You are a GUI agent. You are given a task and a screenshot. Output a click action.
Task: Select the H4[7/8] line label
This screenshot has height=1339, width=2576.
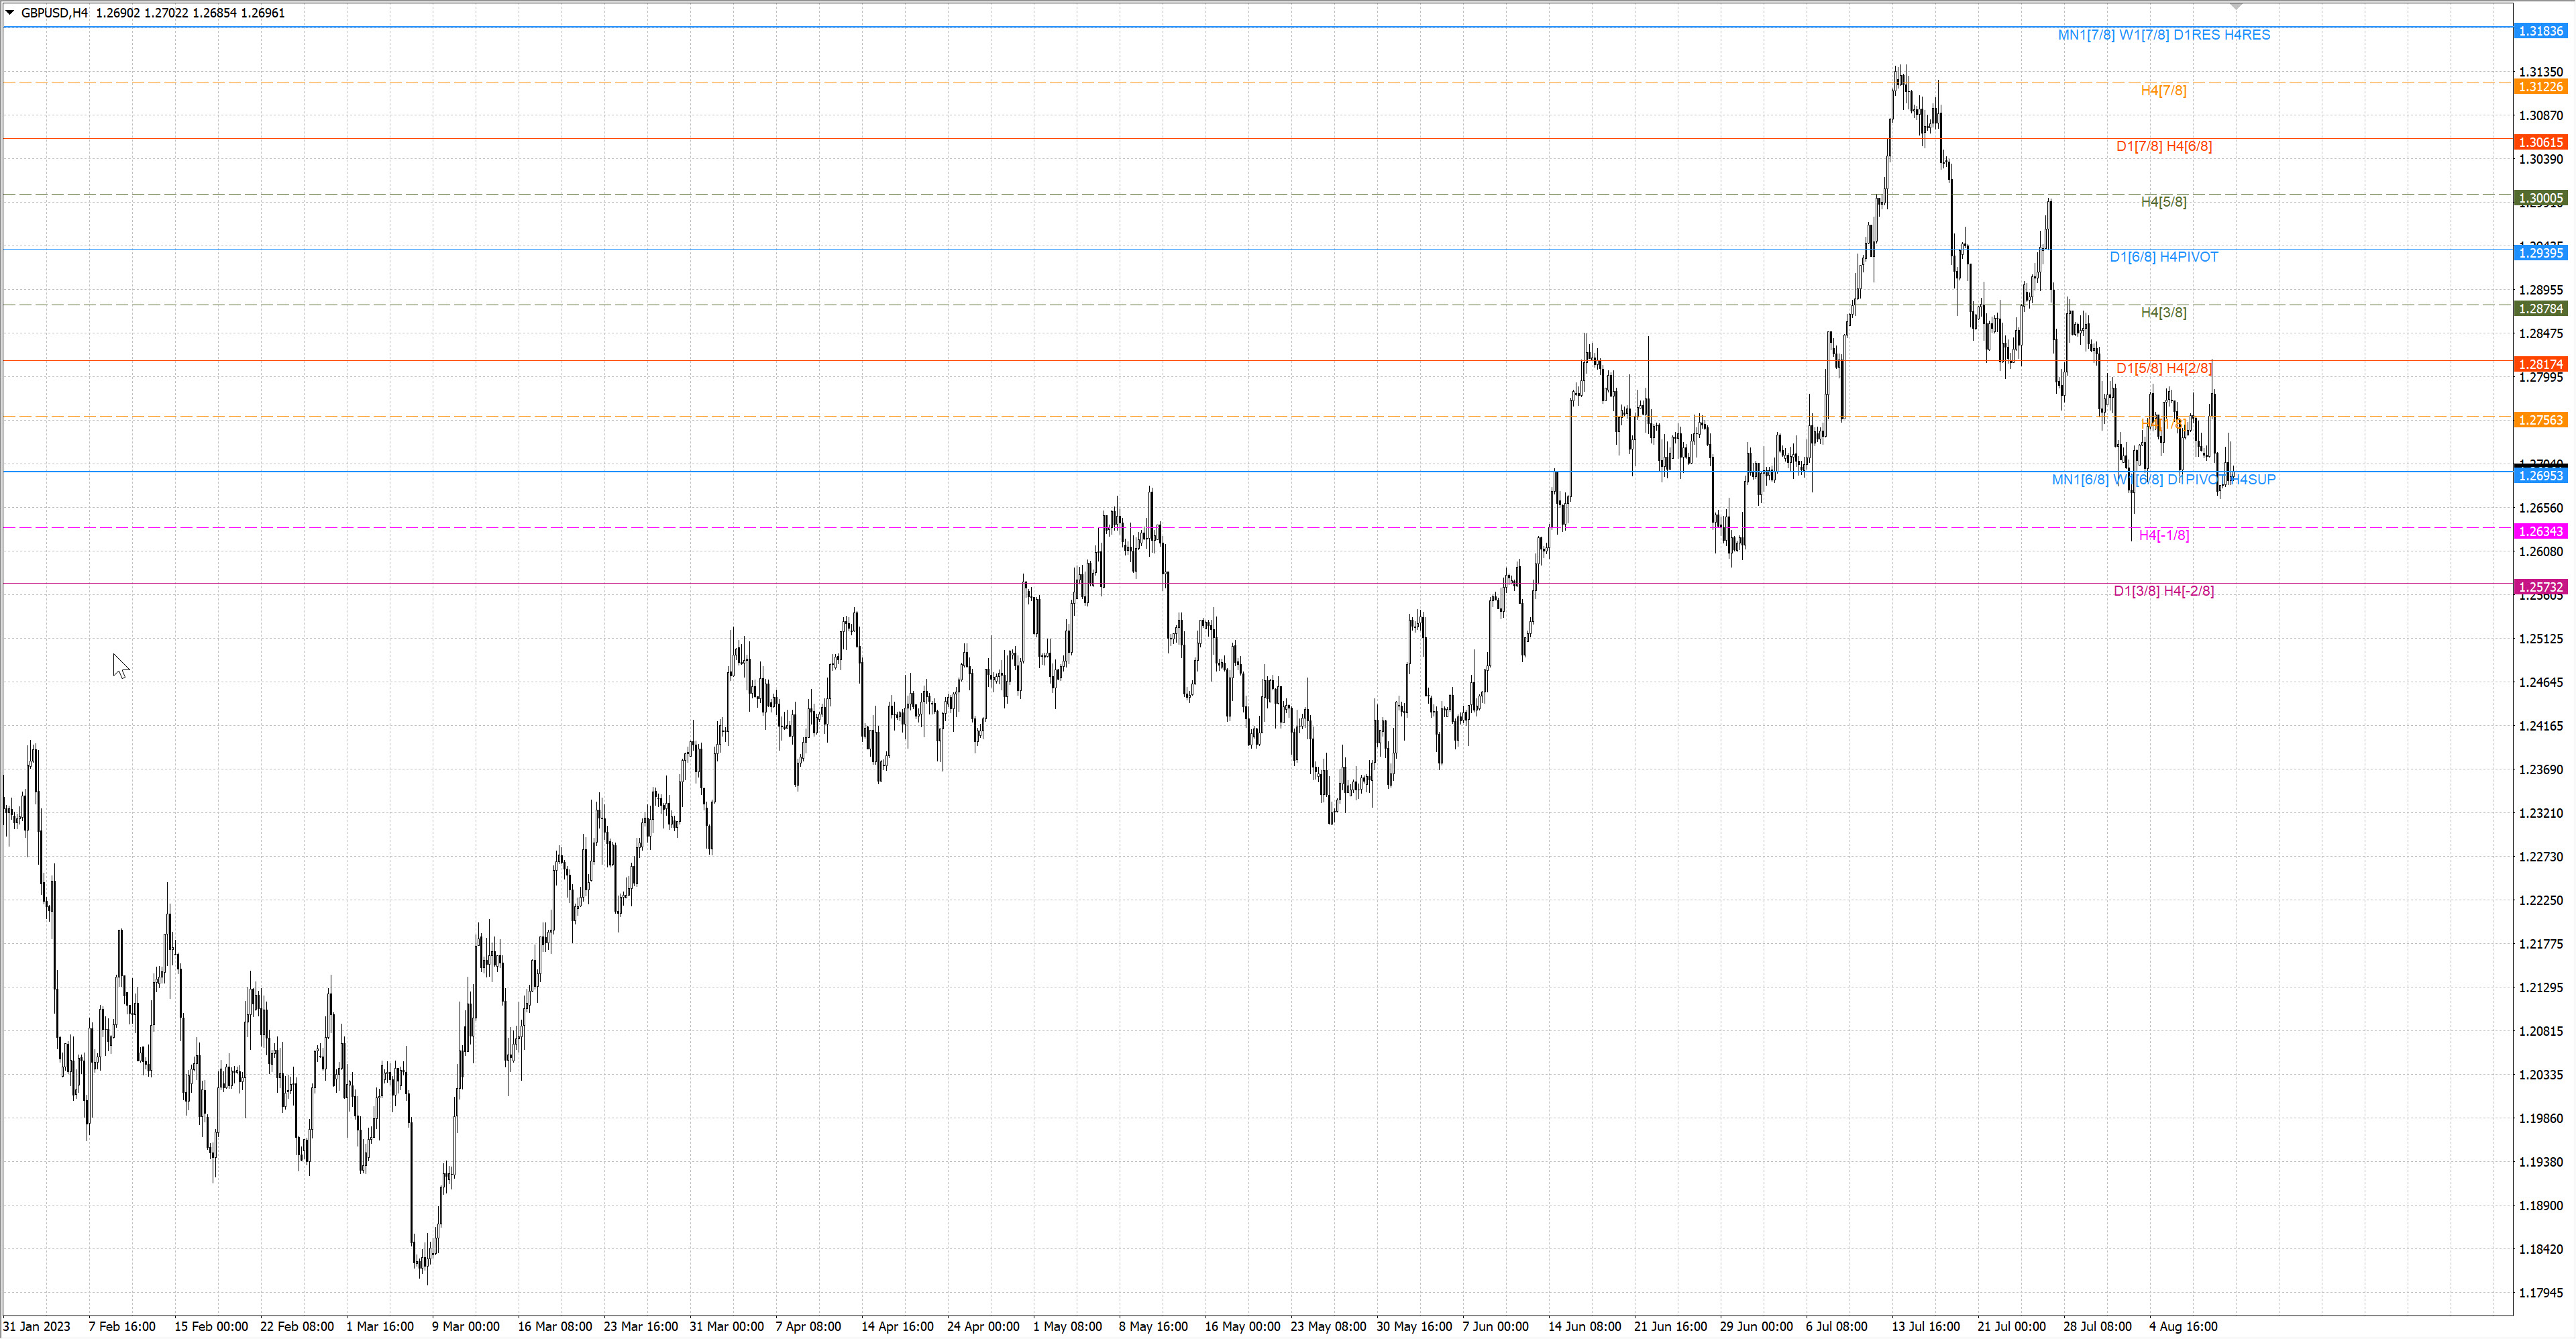click(x=2163, y=91)
